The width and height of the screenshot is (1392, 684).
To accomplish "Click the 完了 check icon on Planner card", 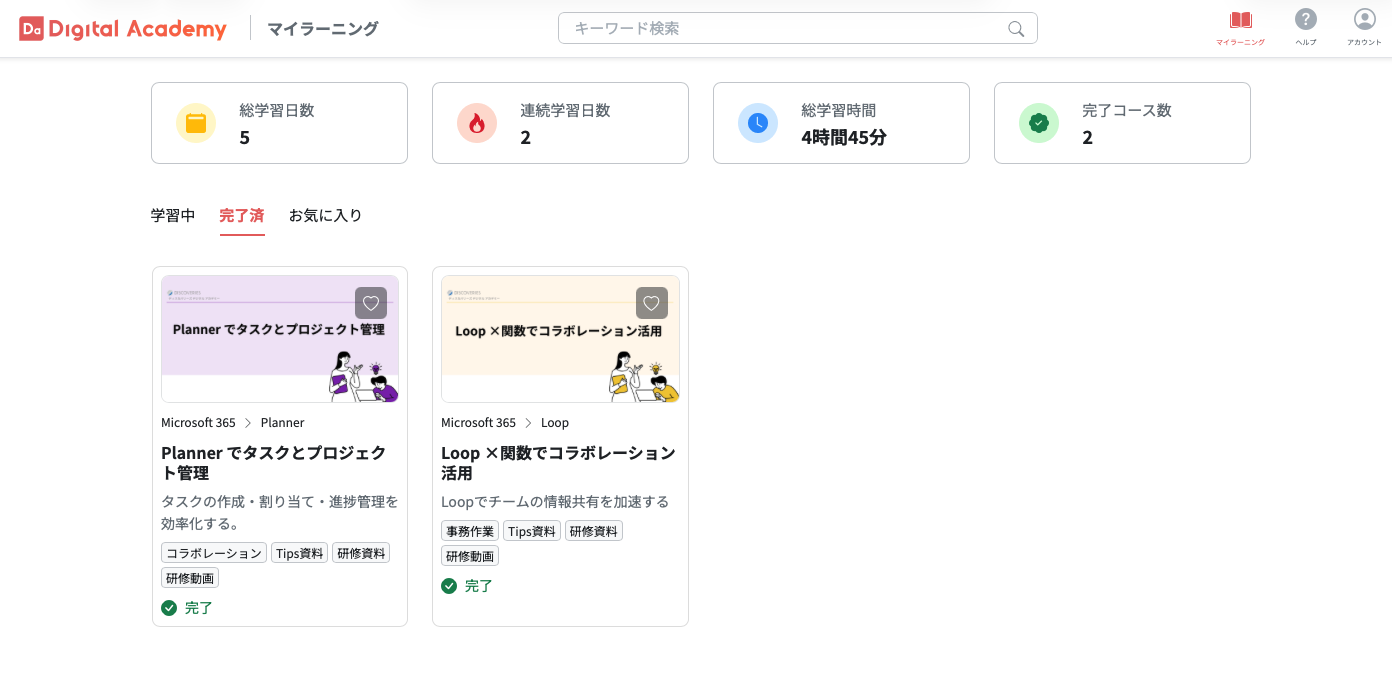I will point(169,608).
